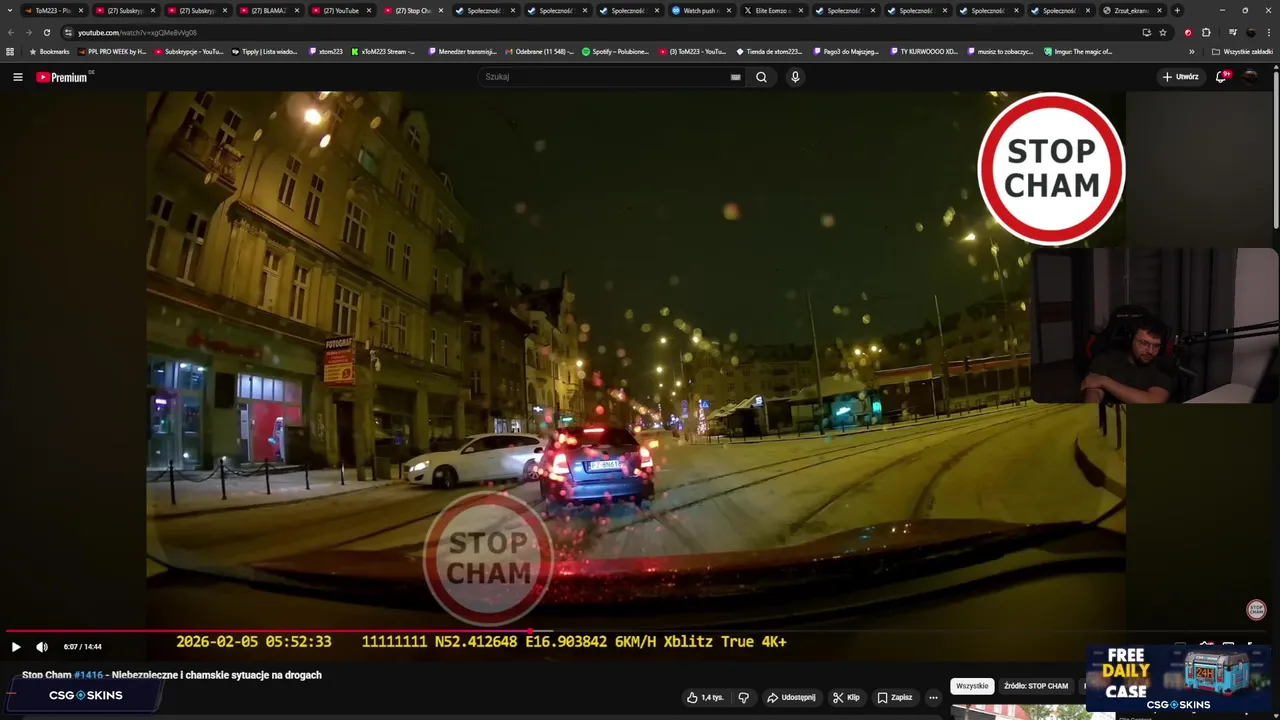Open Imgur: The magic bookmark
1280x720 pixels.
click(x=1078, y=51)
